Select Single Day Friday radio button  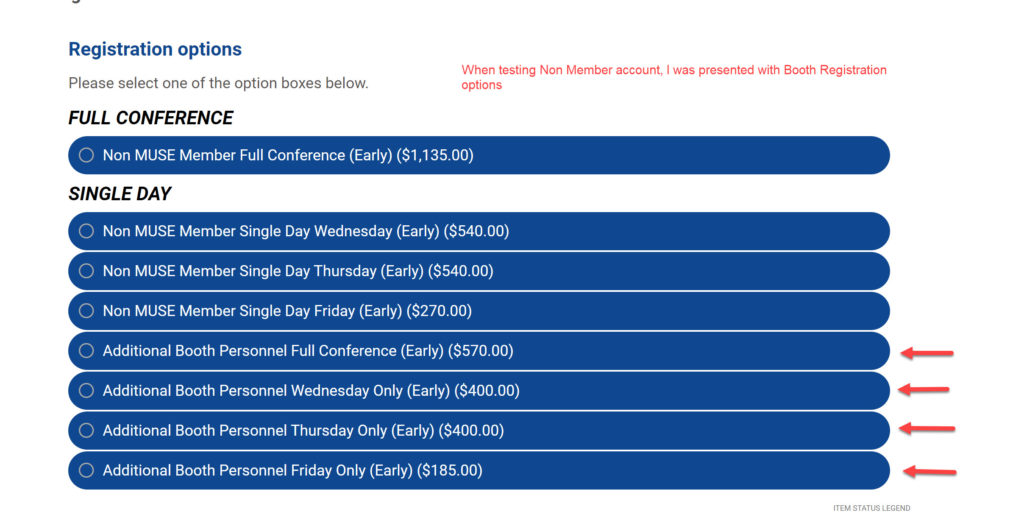click(x=86, y=311)
